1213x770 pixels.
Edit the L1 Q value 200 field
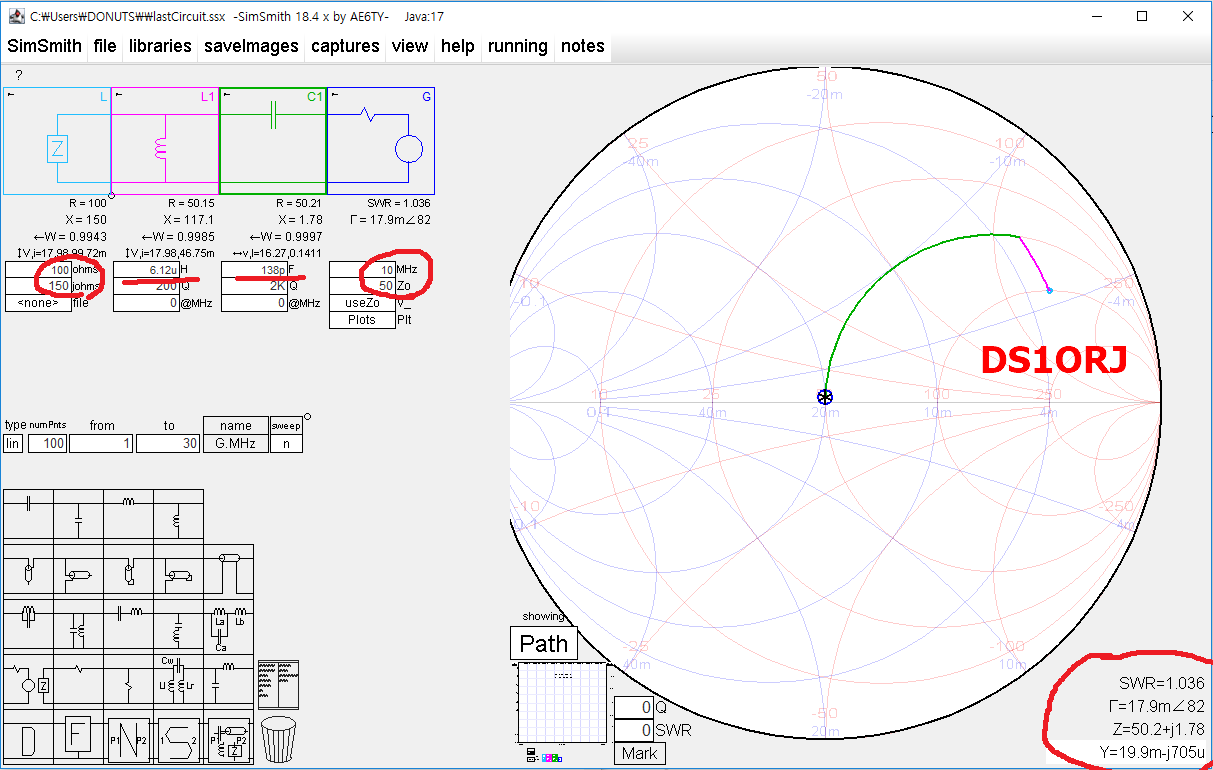point(146,287)
